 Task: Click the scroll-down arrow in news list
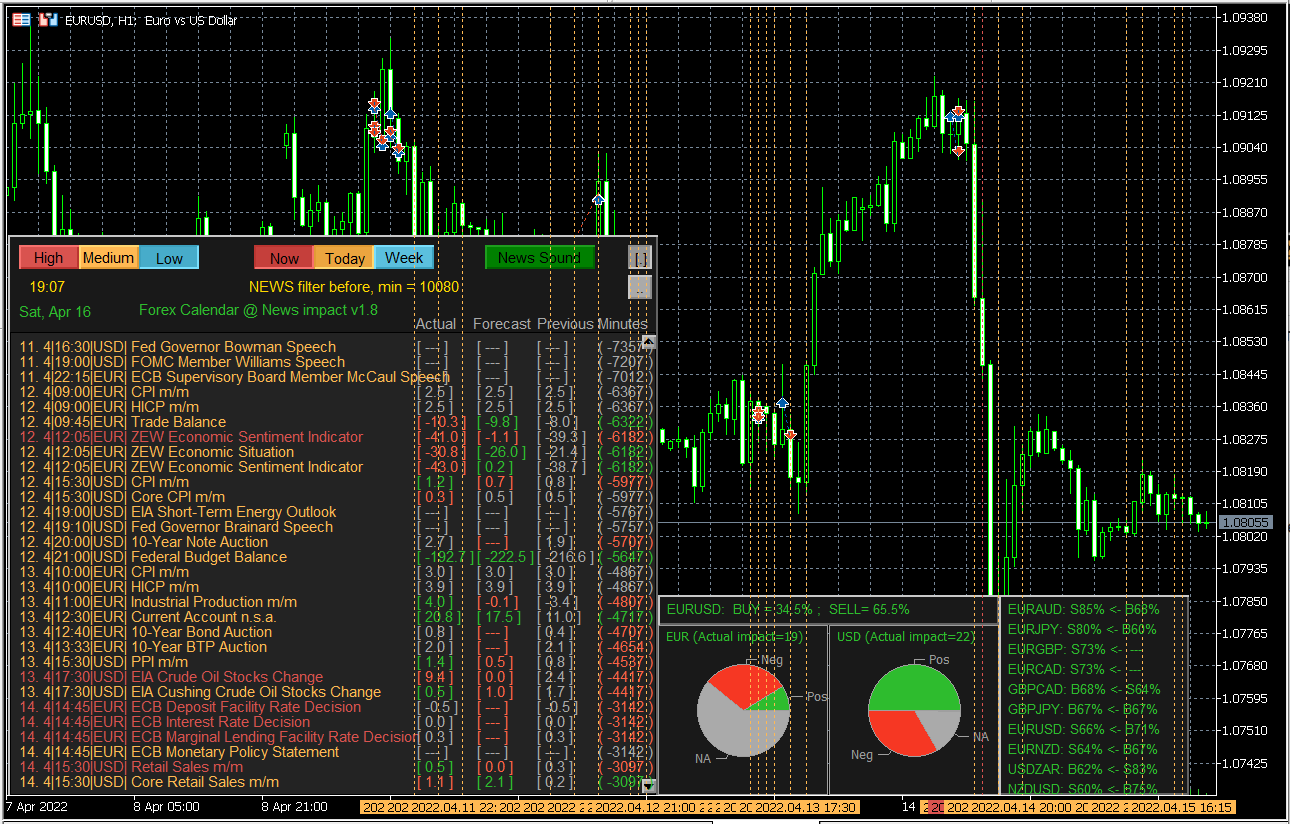(x=649, y=786)
